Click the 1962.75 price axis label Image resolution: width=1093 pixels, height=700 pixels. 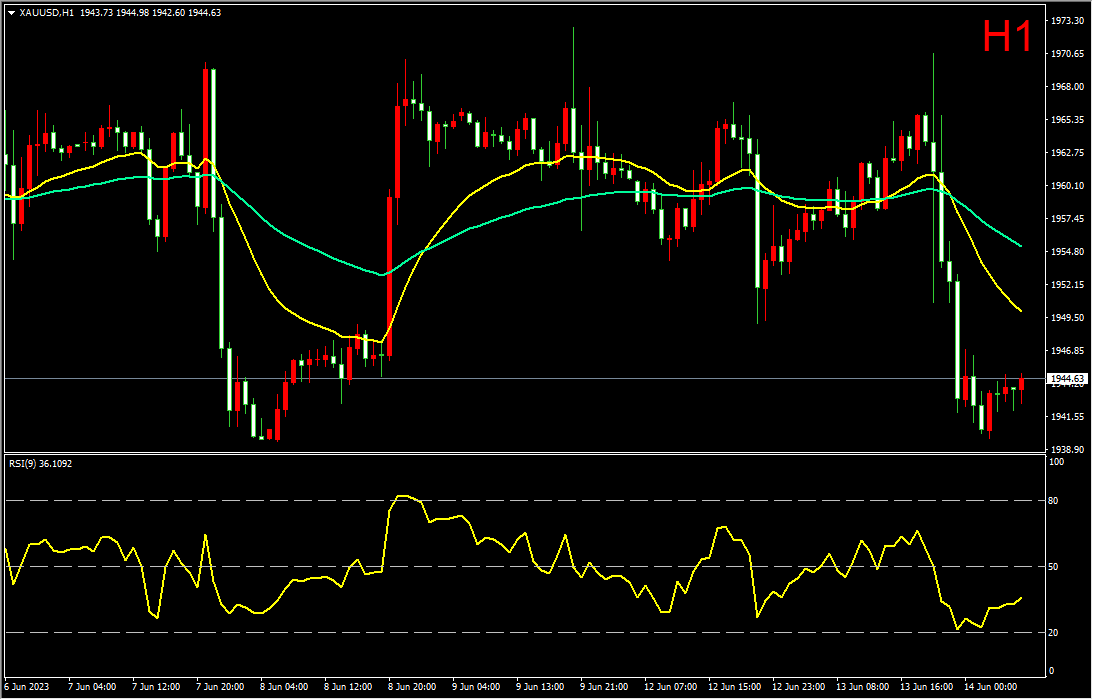(1067, 153)
